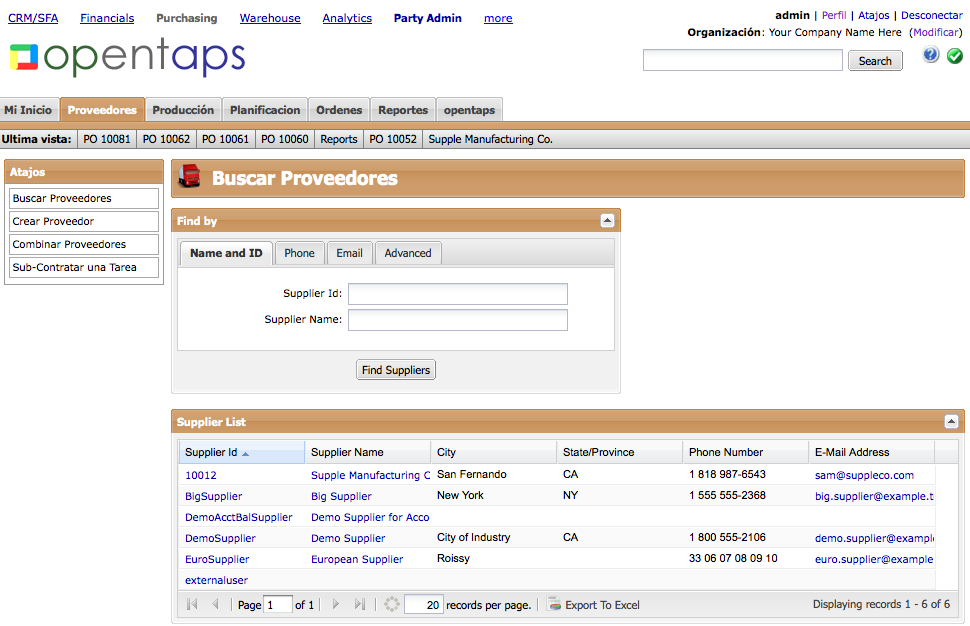The height and width of the screenshot is (626, 970).
Task: Open the CRM/SFA application link
Action: pos(33,18)
